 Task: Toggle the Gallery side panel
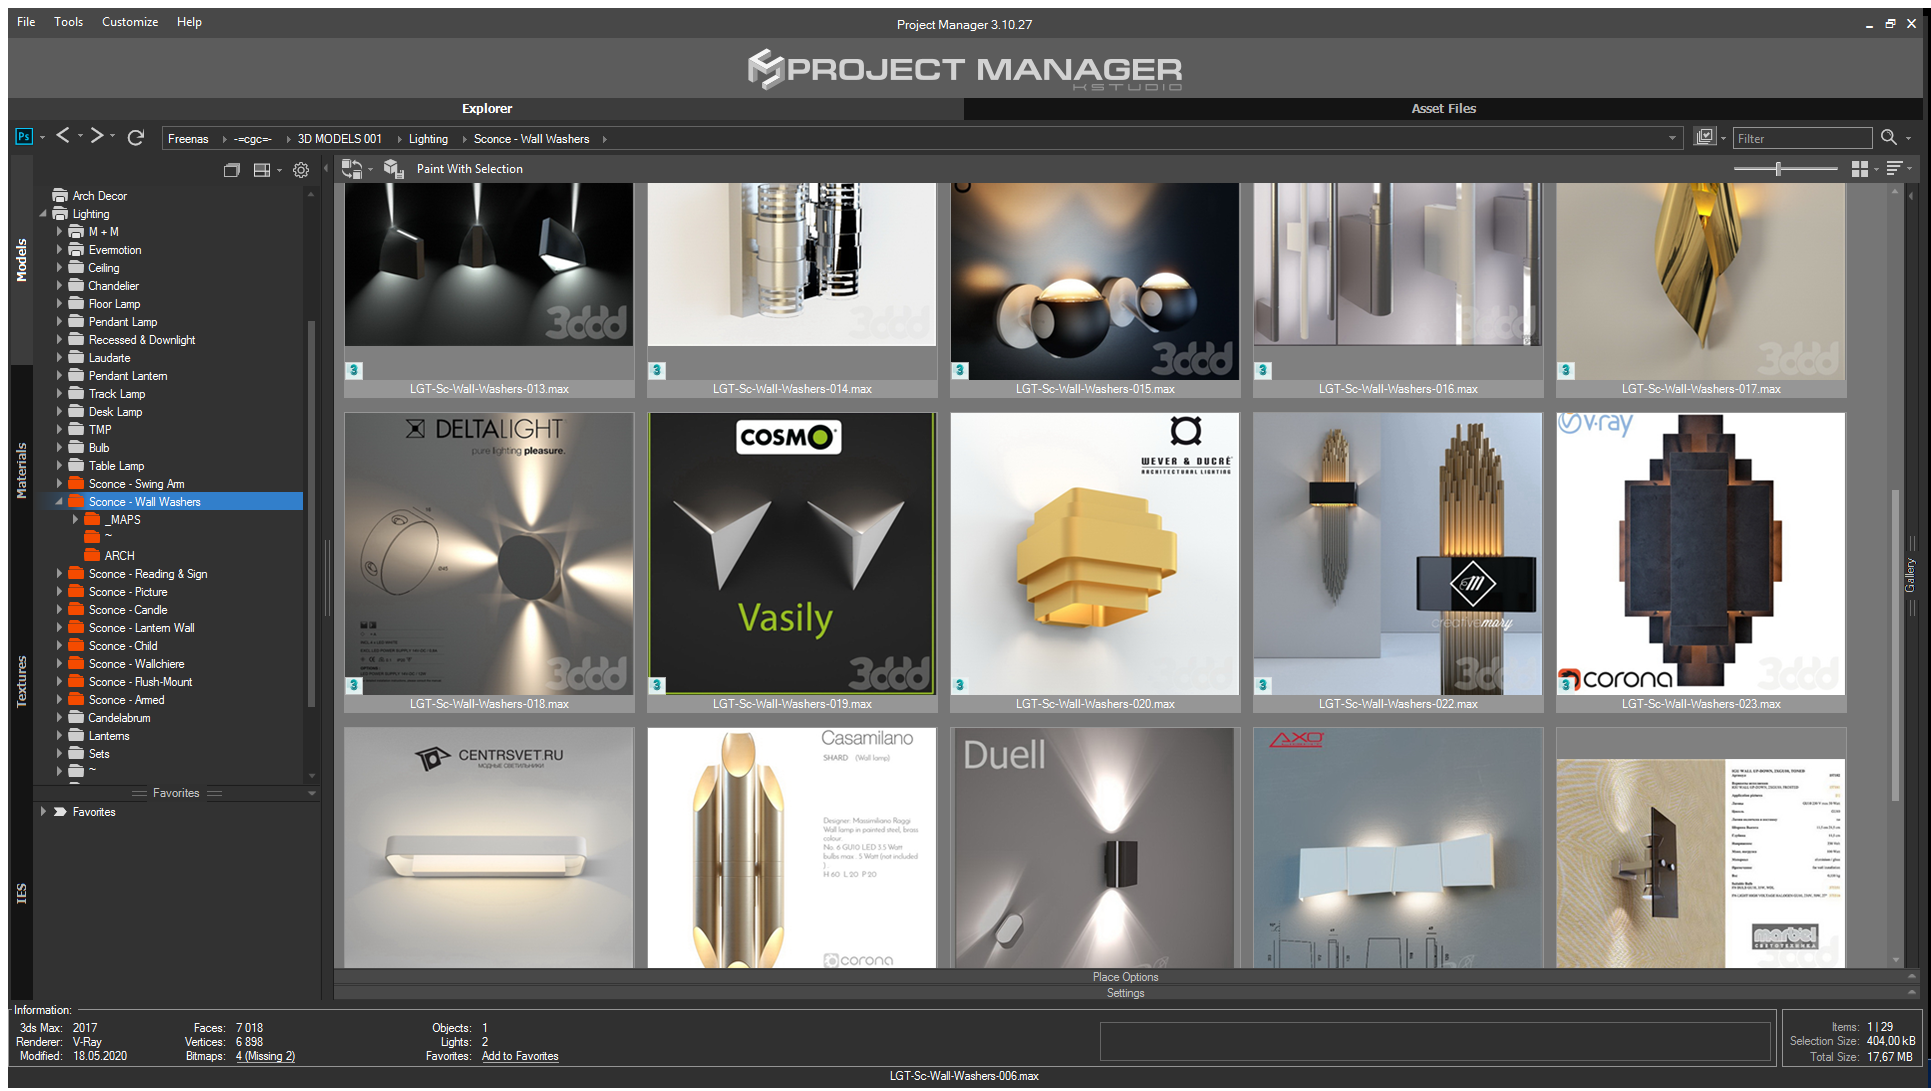[1910, 575]
